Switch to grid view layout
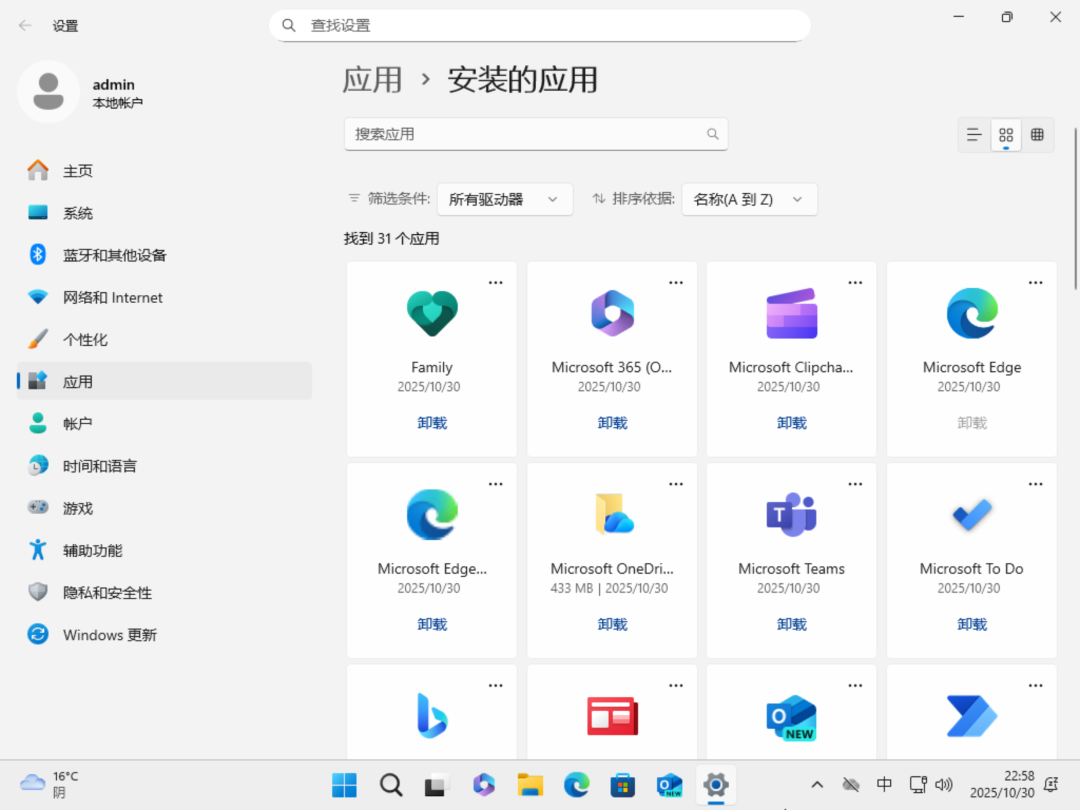Image resolution: width=1080 pixels, height=810 pixels. (1006, 135)
